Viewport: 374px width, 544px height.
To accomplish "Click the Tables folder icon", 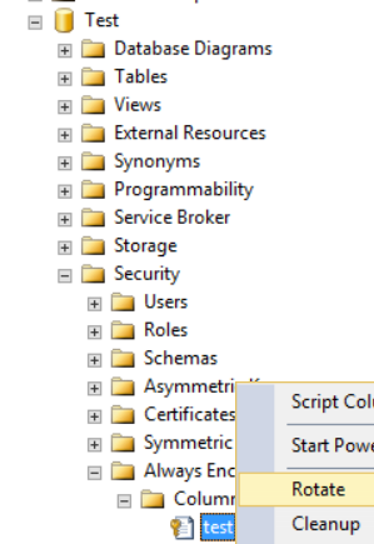I will (93, 76).
